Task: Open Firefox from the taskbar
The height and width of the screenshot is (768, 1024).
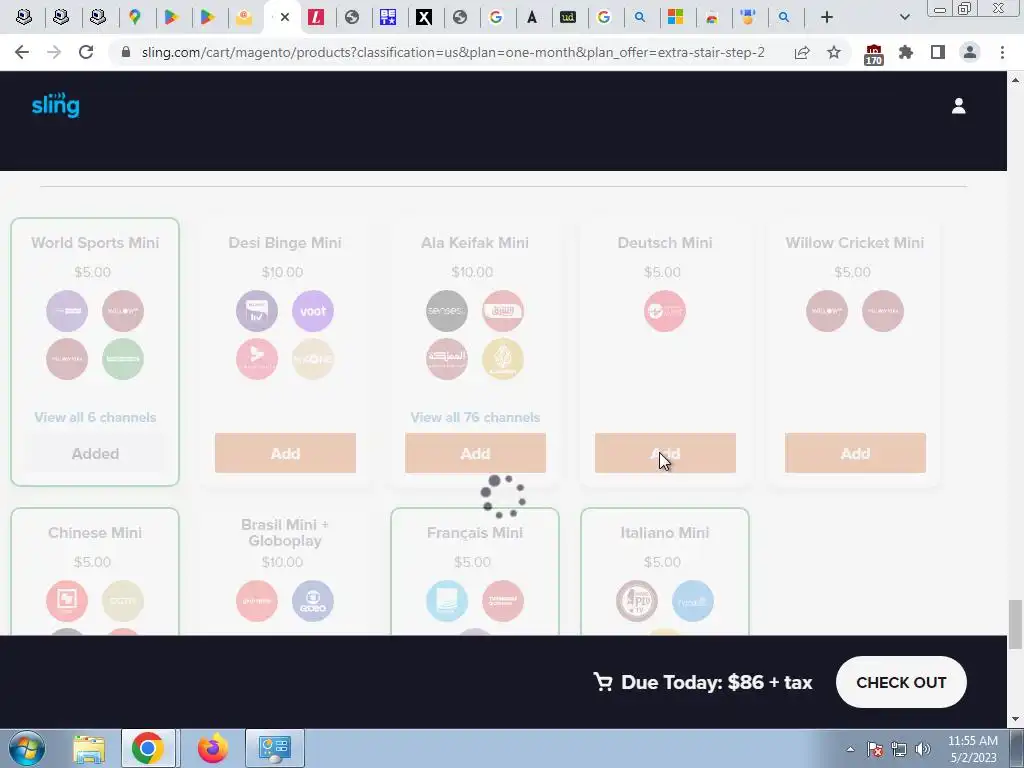Action: [x=213, y=748]
